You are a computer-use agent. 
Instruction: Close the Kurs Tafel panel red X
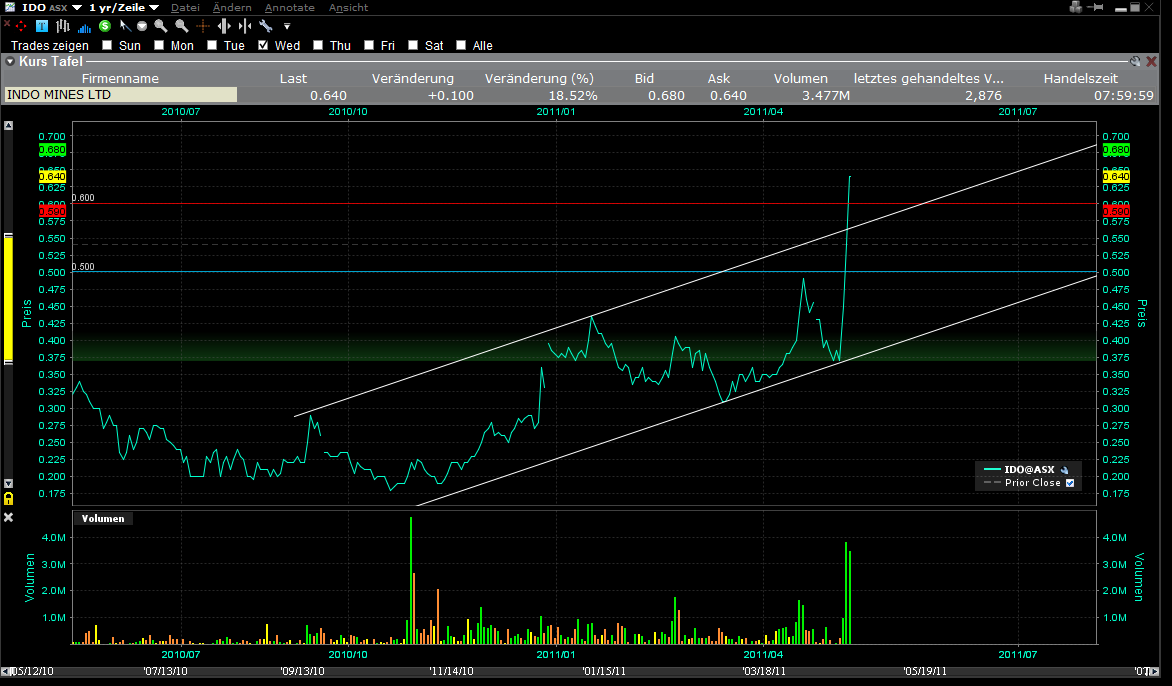1152,61
